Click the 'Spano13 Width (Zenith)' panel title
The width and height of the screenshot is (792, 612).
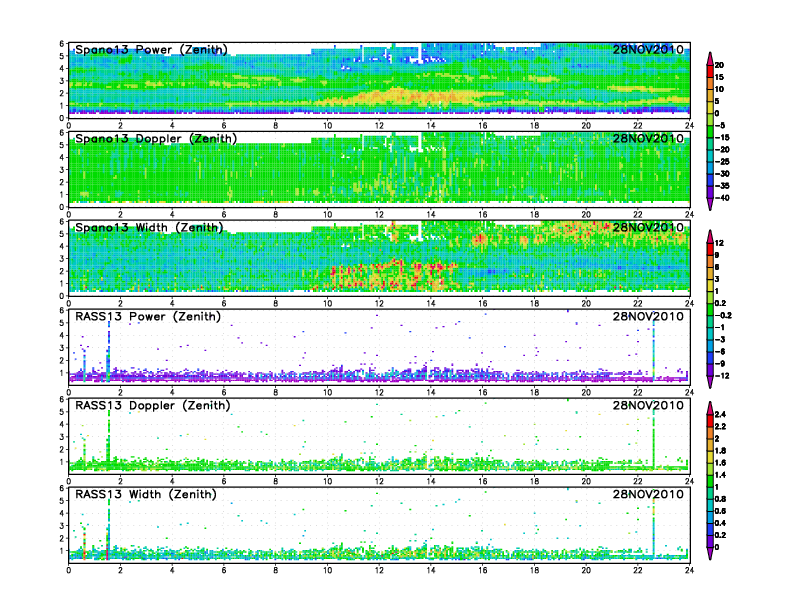coord(149,228)
